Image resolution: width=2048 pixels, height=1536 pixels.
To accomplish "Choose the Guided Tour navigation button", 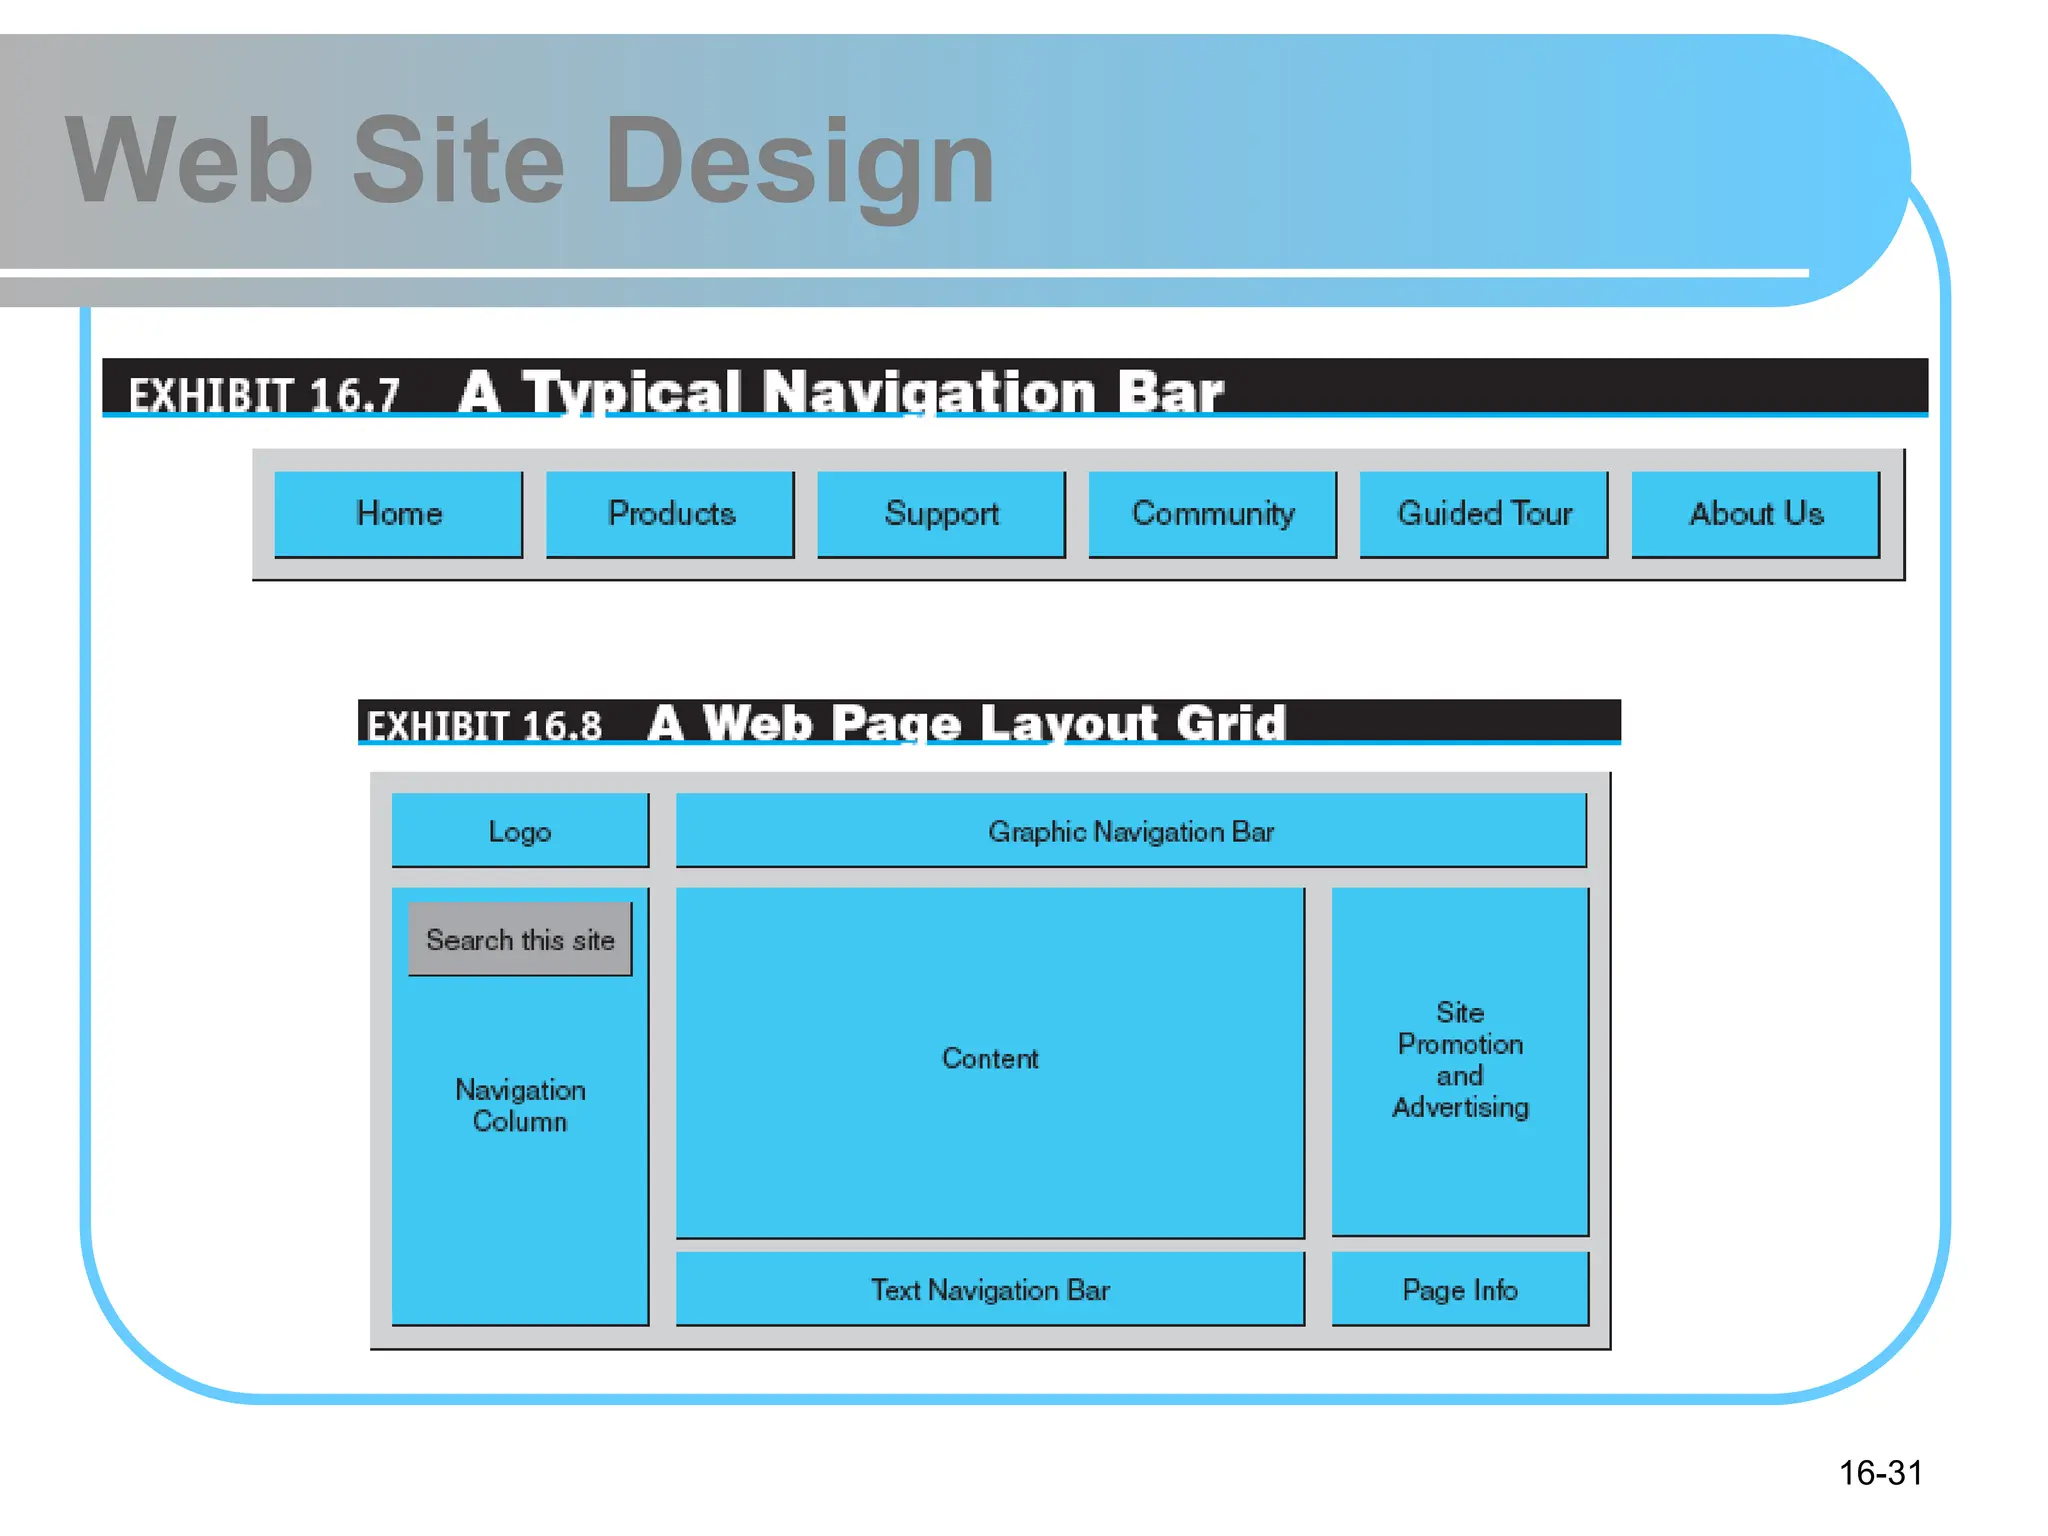I will 1484,514.
